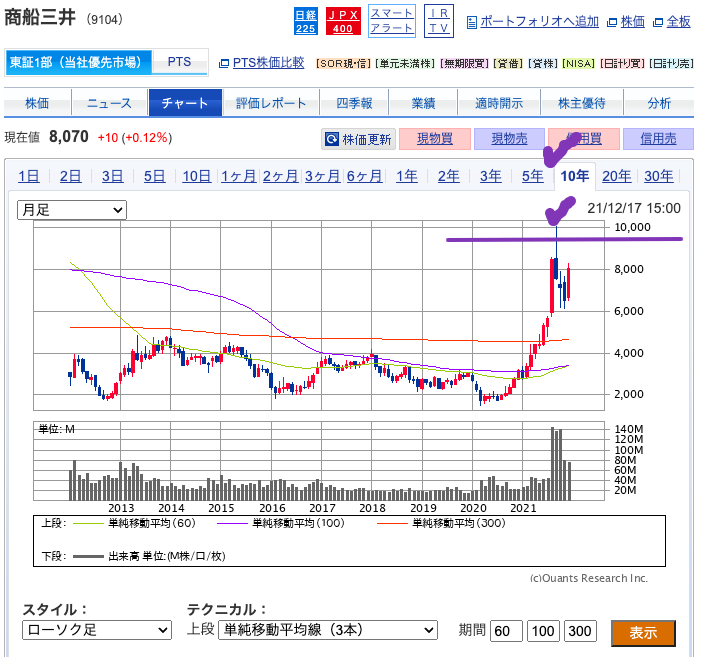
Task: Open the 月足 candle interval dropdown
Action: point(72,210)
